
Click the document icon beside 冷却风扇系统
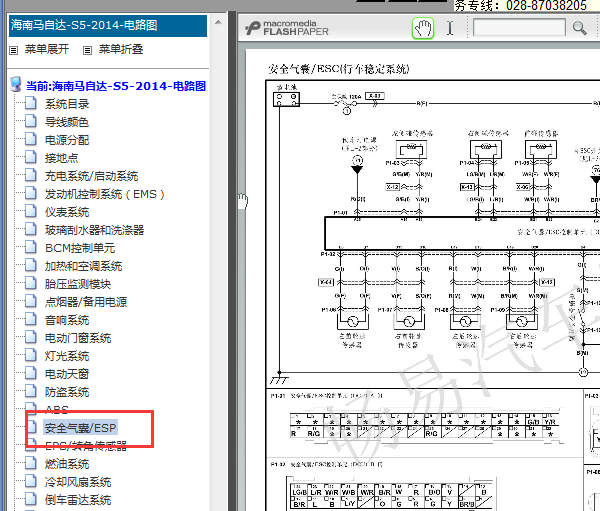(31, 481)
